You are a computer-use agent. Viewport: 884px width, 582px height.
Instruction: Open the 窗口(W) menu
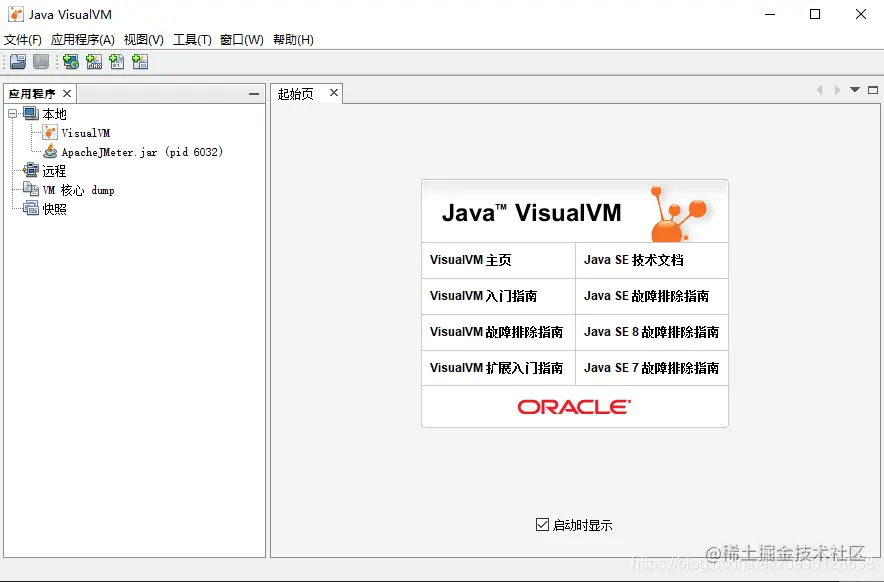click(242, 39)
